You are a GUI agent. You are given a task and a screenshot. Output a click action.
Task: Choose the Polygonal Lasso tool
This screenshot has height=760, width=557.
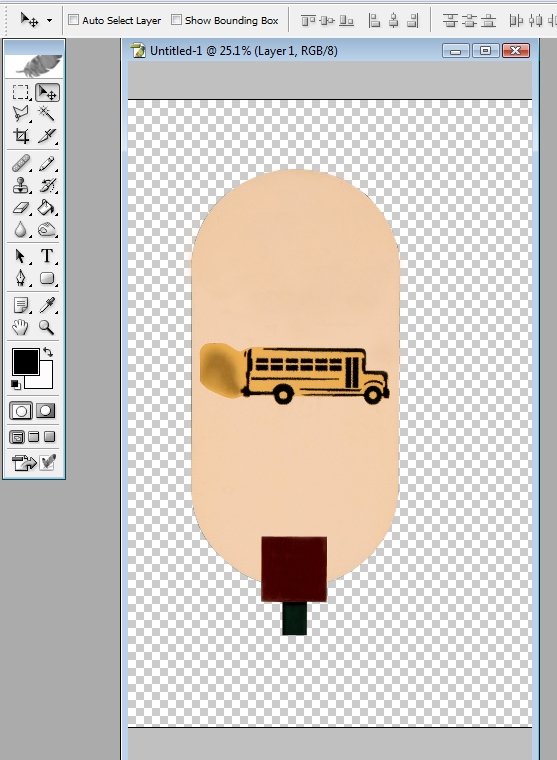(x=20, y=113)
